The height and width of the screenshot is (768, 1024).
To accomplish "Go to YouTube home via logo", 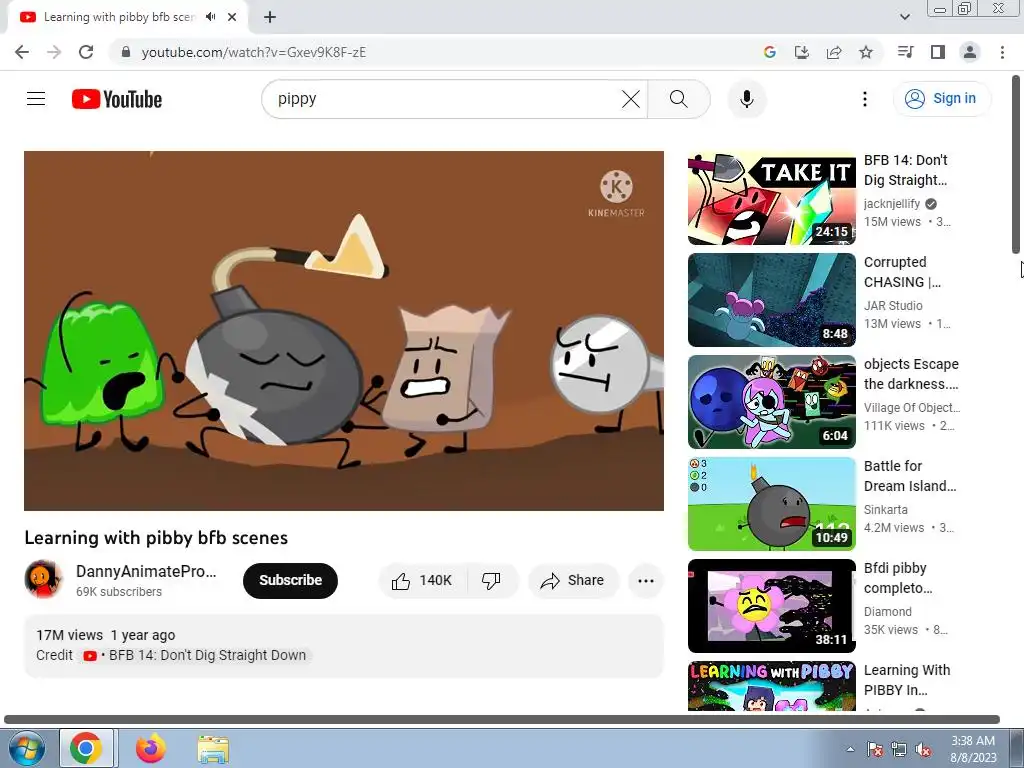I will [116, 99].
